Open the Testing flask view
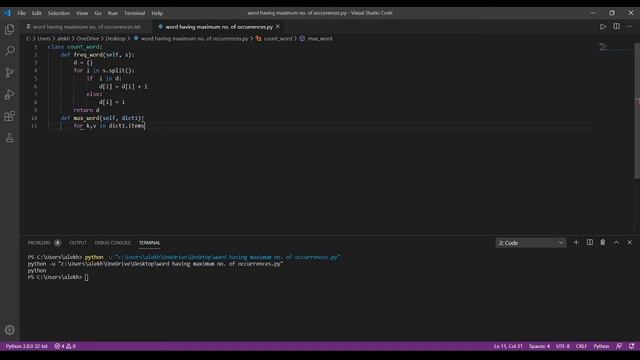 pyautogui.click(x=9, y=138)
